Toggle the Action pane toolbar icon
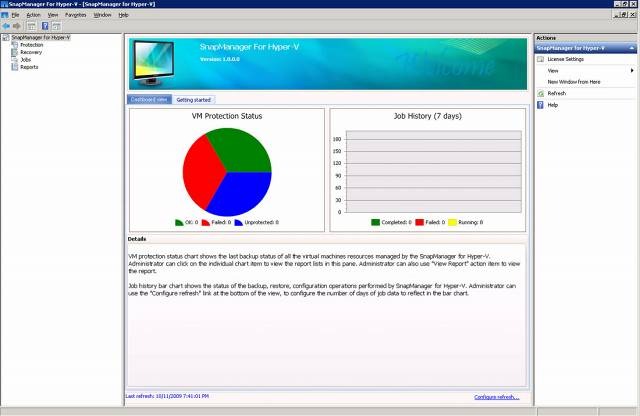The height and width of the screenshot is (416, 640). [56, 26]
